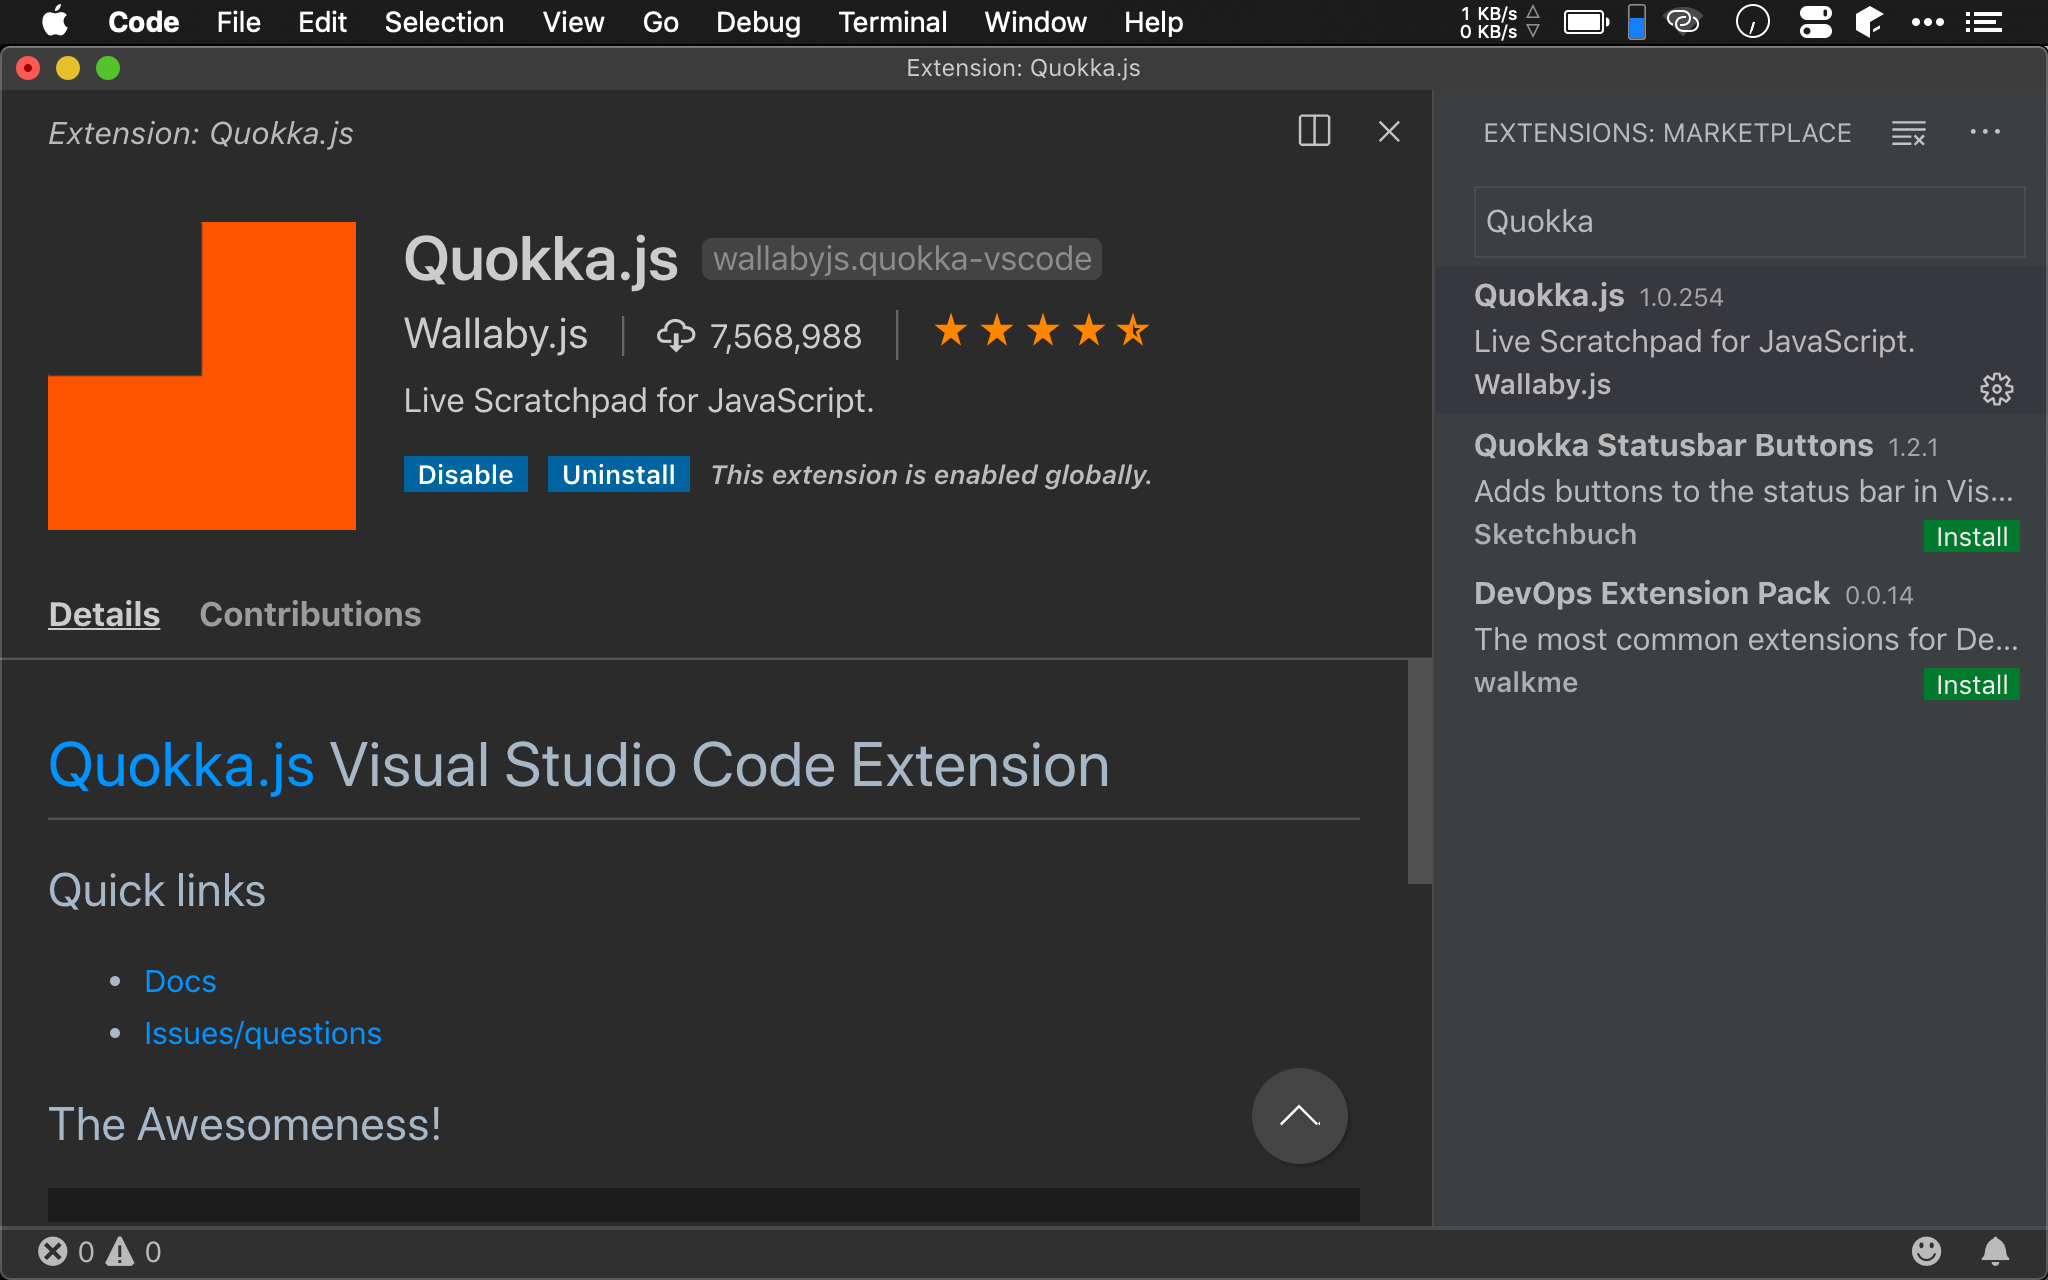The image size is (2048, 1280).
Task: Open More Actions ellipsis in Extensions panel
Action: point(1985,132)
